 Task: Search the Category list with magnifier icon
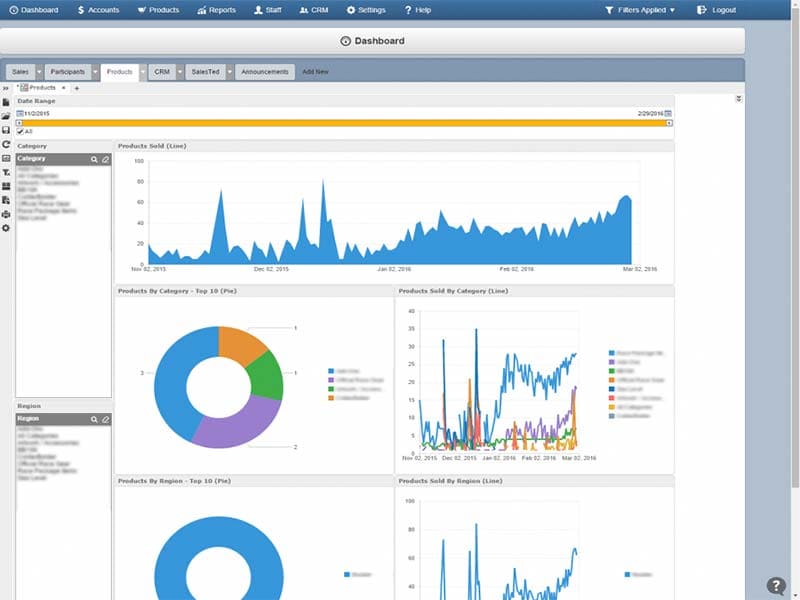coord(95,159)
